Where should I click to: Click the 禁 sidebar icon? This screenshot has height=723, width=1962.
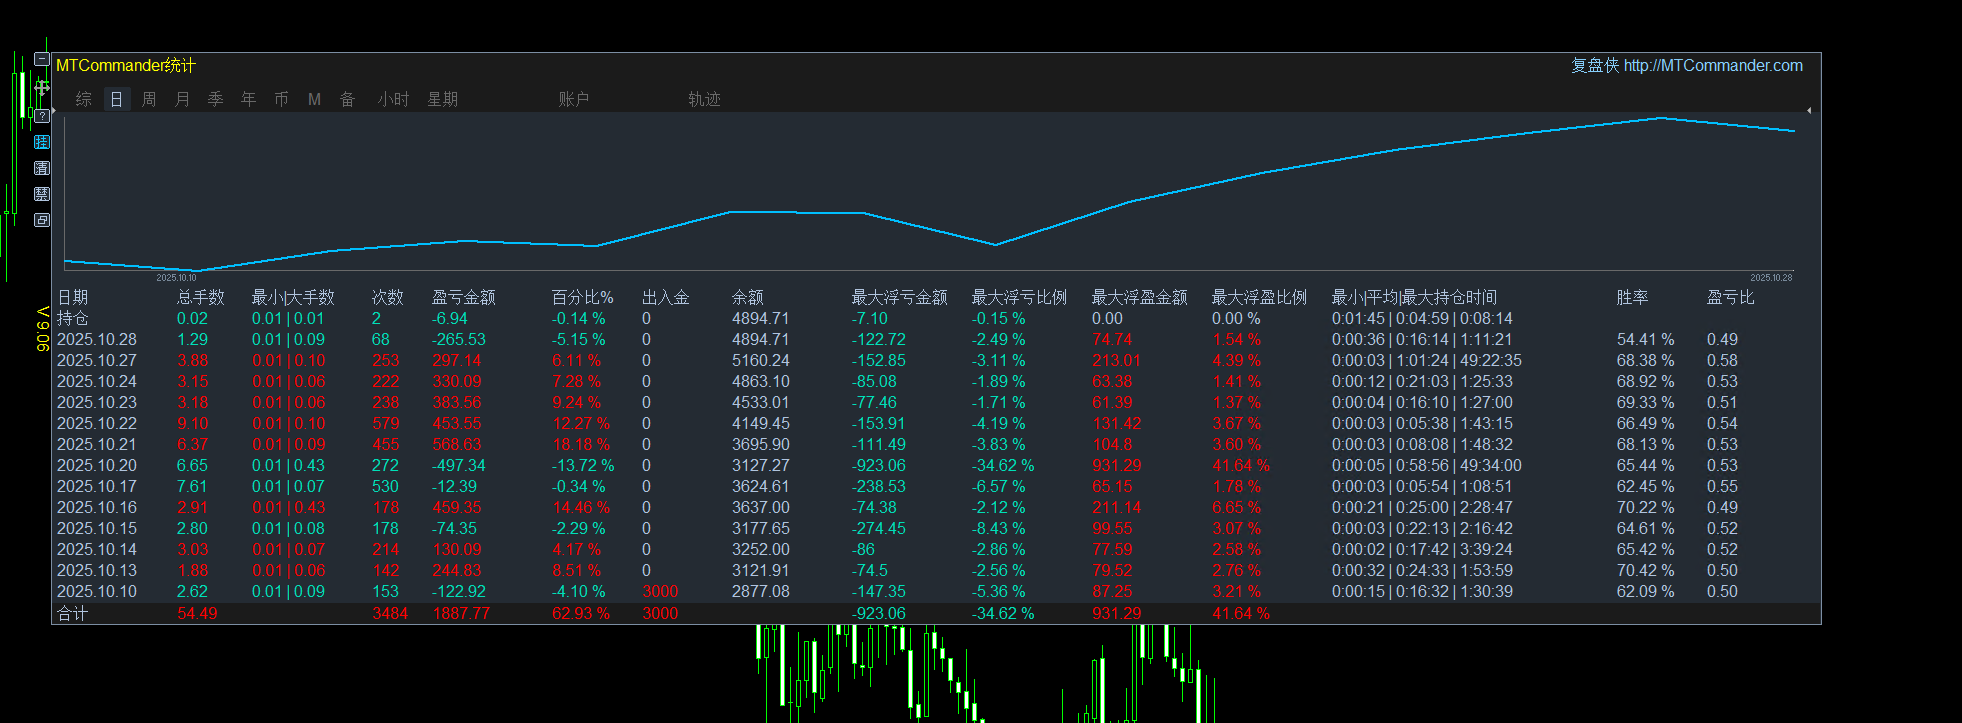42,194
